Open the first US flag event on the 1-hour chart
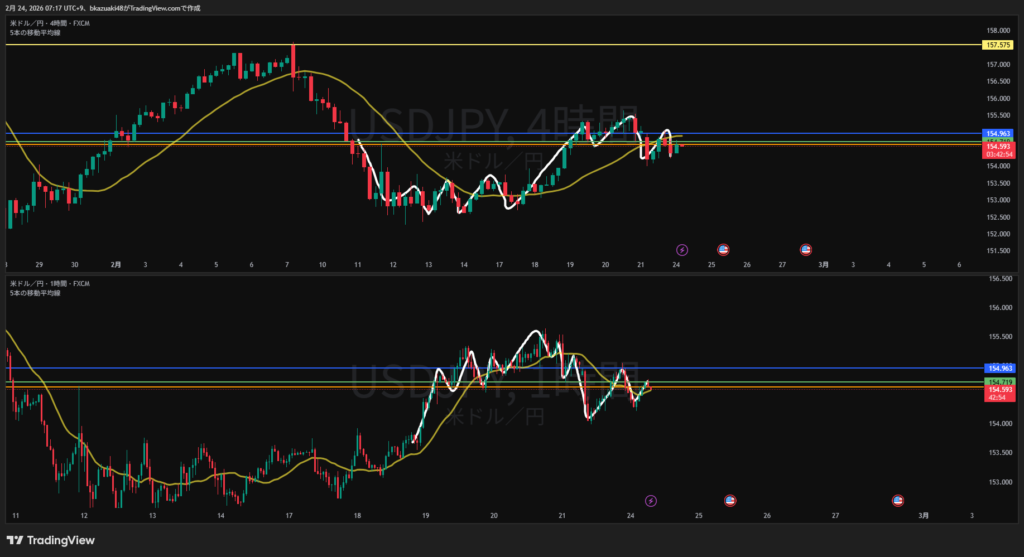1024x557 pixels. [x=730, y=500]
